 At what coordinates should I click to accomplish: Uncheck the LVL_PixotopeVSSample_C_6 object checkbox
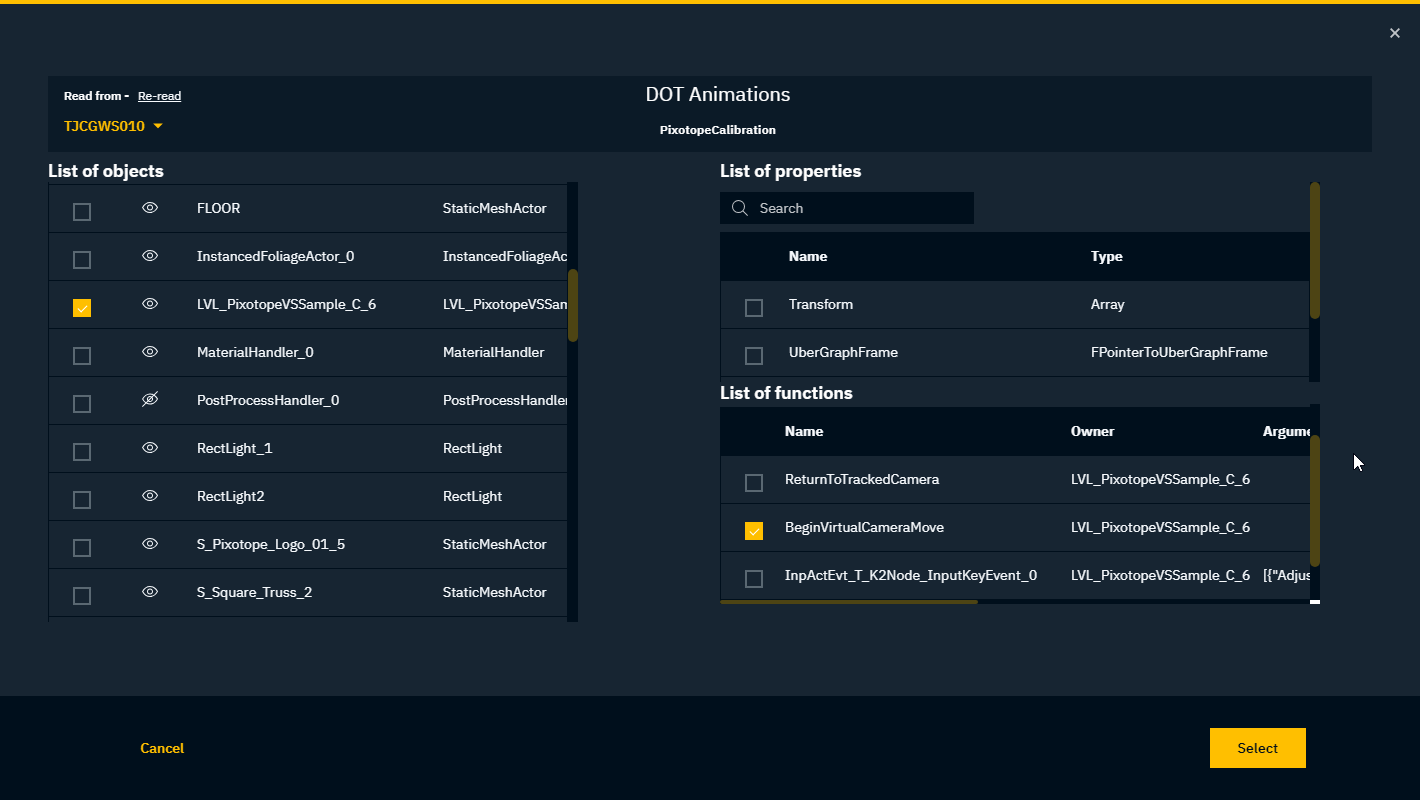pos(82,308)
